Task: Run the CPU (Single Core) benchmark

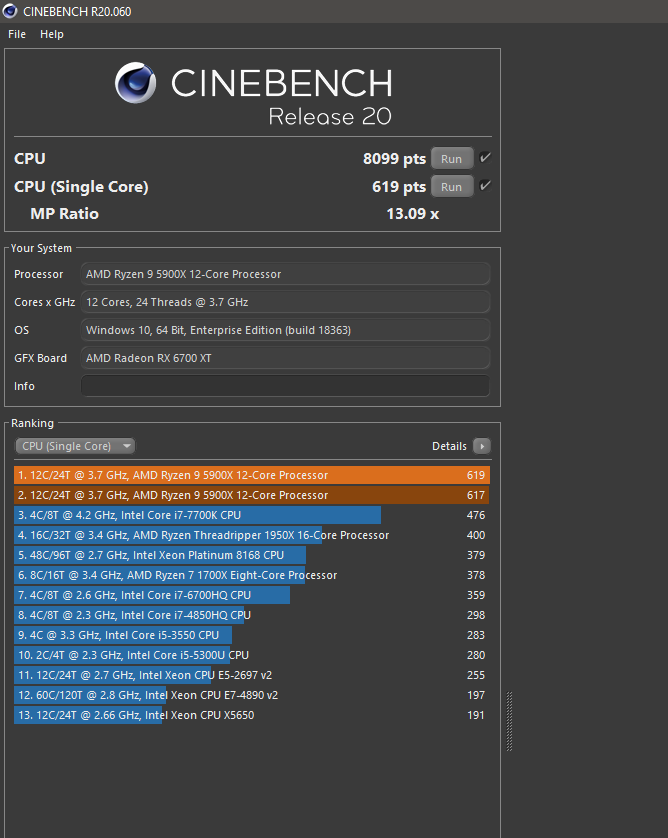Action: [x=452, y=187]
